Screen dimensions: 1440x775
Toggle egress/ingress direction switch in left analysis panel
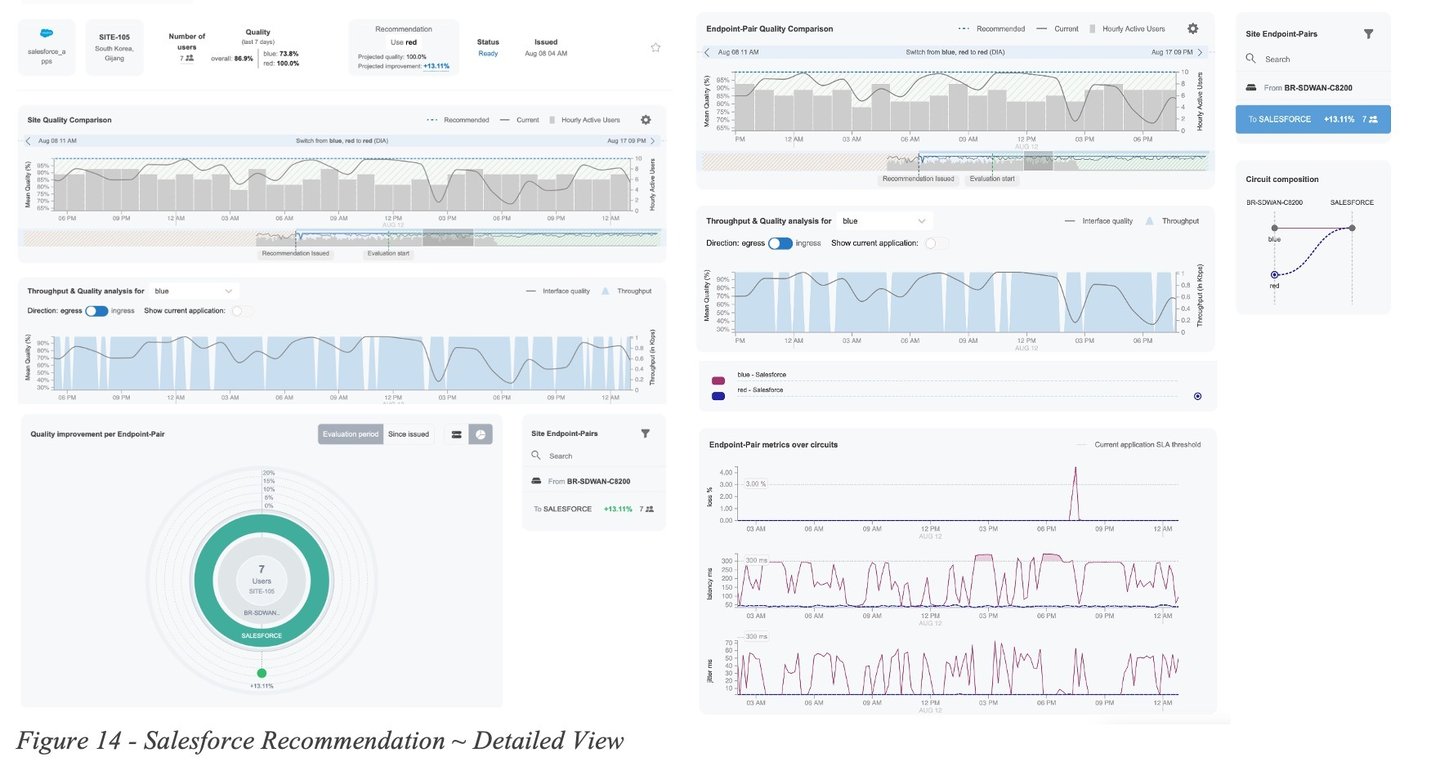click(x=96, y=311)
